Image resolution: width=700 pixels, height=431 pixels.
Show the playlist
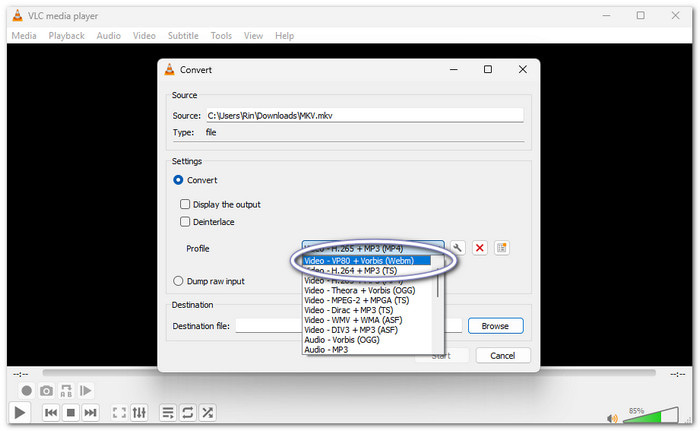(168, 412)
